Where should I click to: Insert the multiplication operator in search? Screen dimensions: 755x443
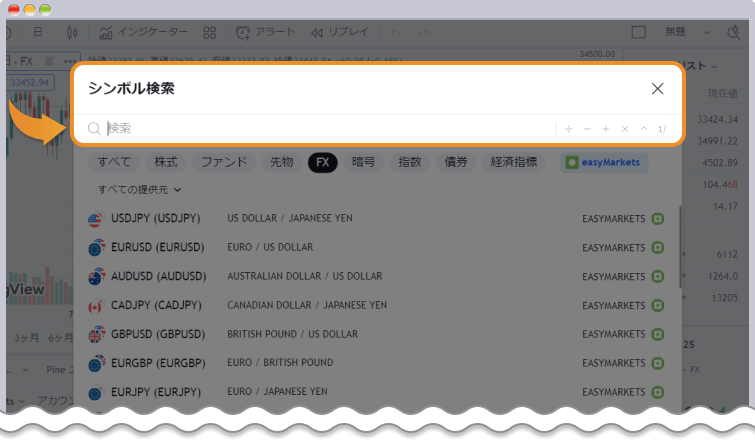click(x=625, y=129)
